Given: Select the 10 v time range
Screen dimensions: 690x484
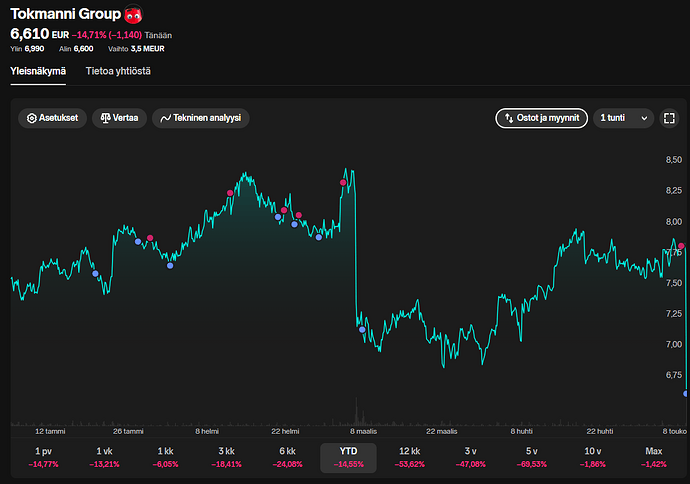Looking at the screenshot, I should pos(593,458).
